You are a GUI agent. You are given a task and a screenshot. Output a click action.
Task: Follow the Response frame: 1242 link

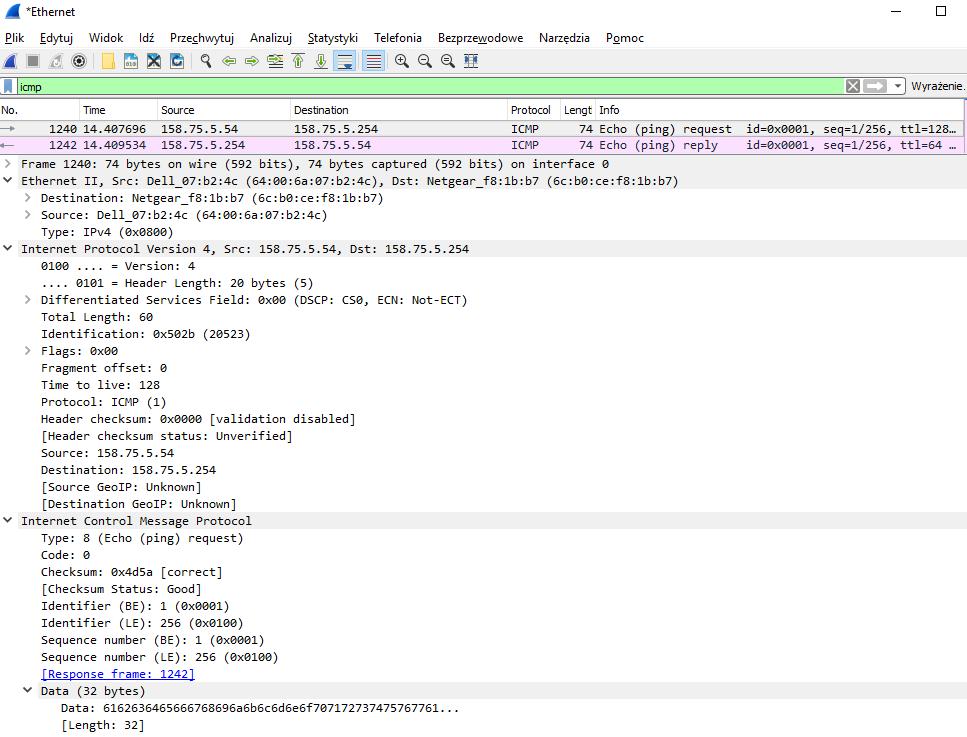pyautogui.click(x=118, y=674)
